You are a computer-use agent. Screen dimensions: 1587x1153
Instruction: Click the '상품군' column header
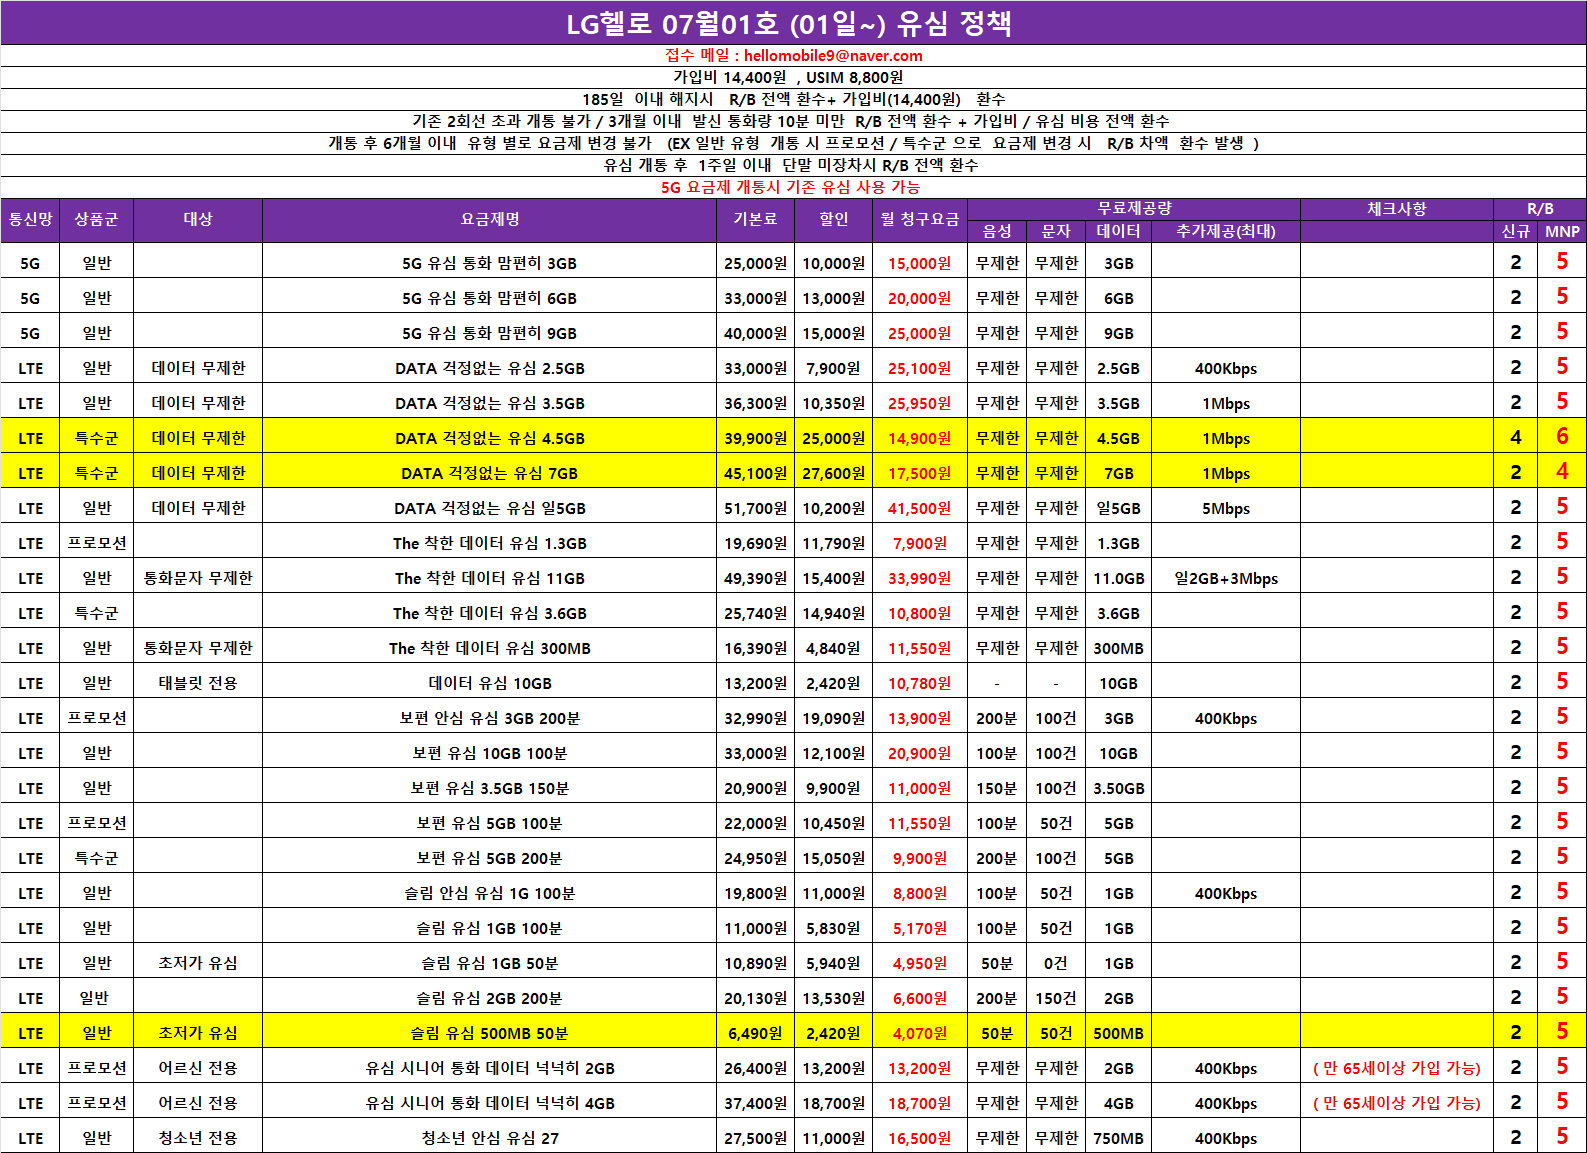click(x=96, y=220)
